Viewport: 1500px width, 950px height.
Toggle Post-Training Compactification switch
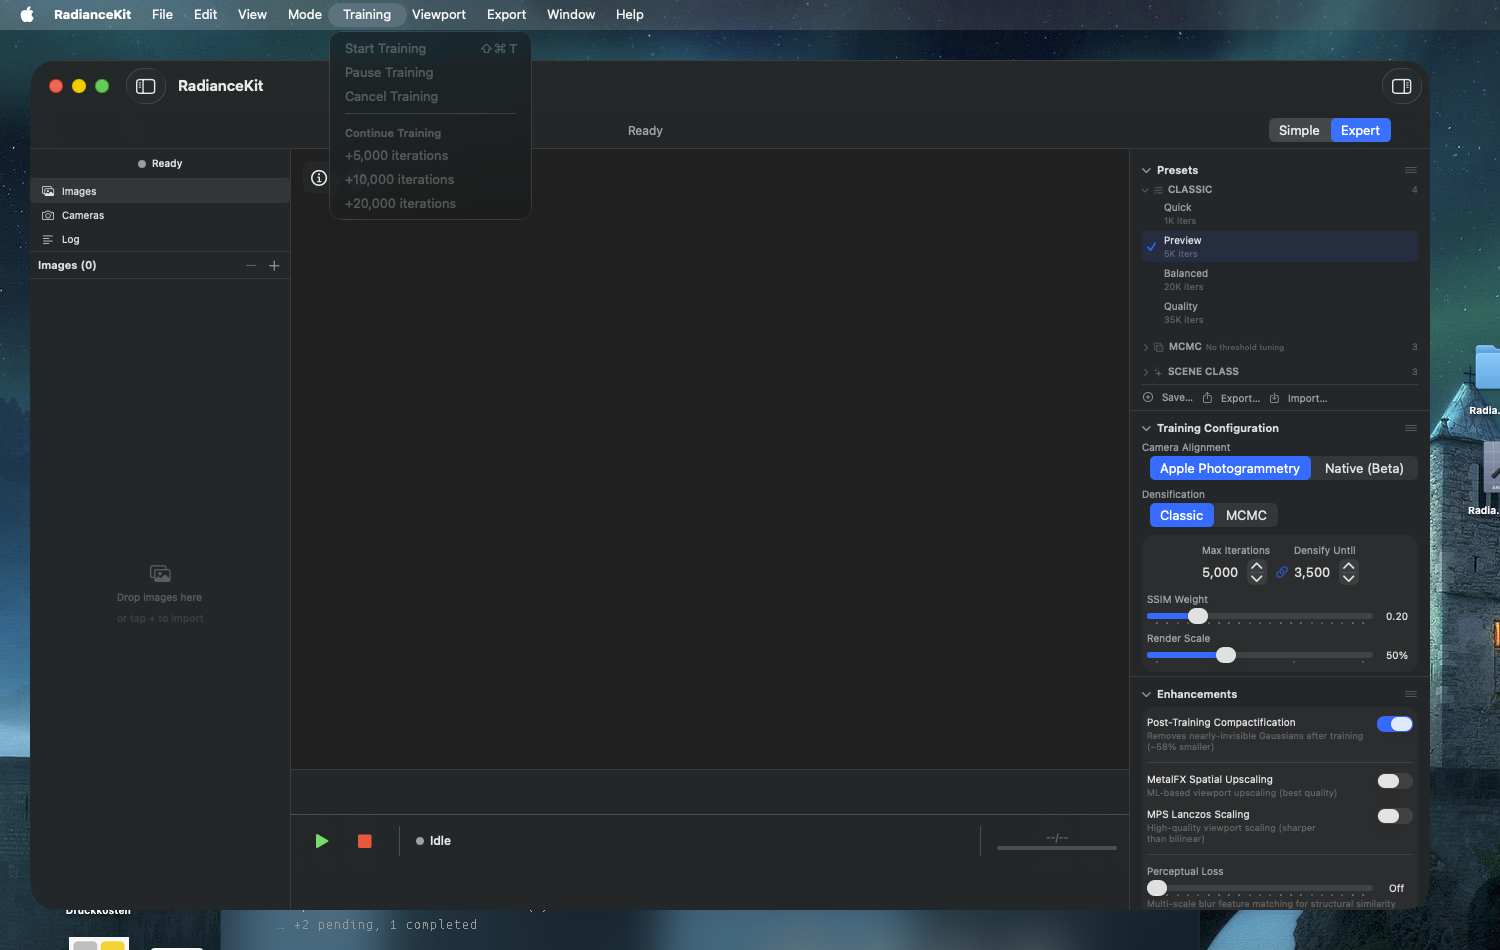(1394, 724)
